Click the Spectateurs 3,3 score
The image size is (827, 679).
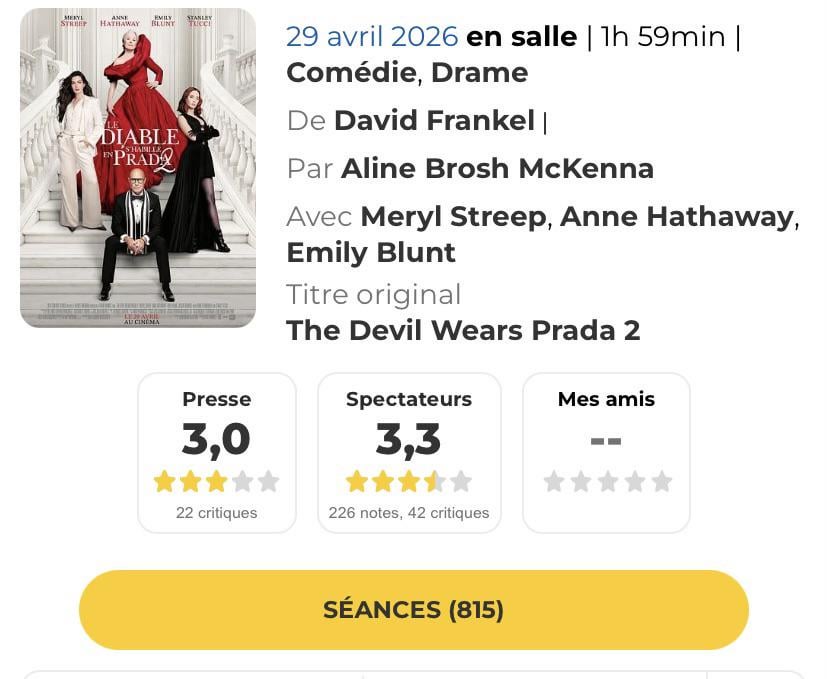click(x=408, y=439)
